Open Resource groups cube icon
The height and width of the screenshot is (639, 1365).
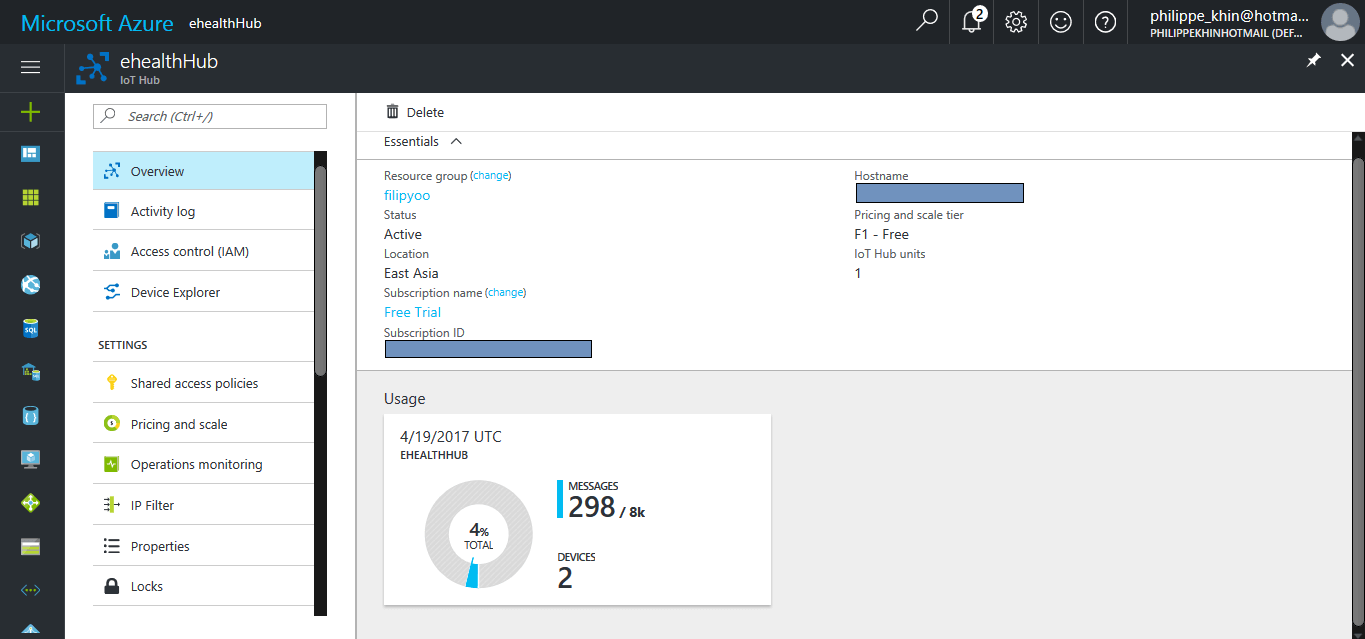tap(30, 241)
